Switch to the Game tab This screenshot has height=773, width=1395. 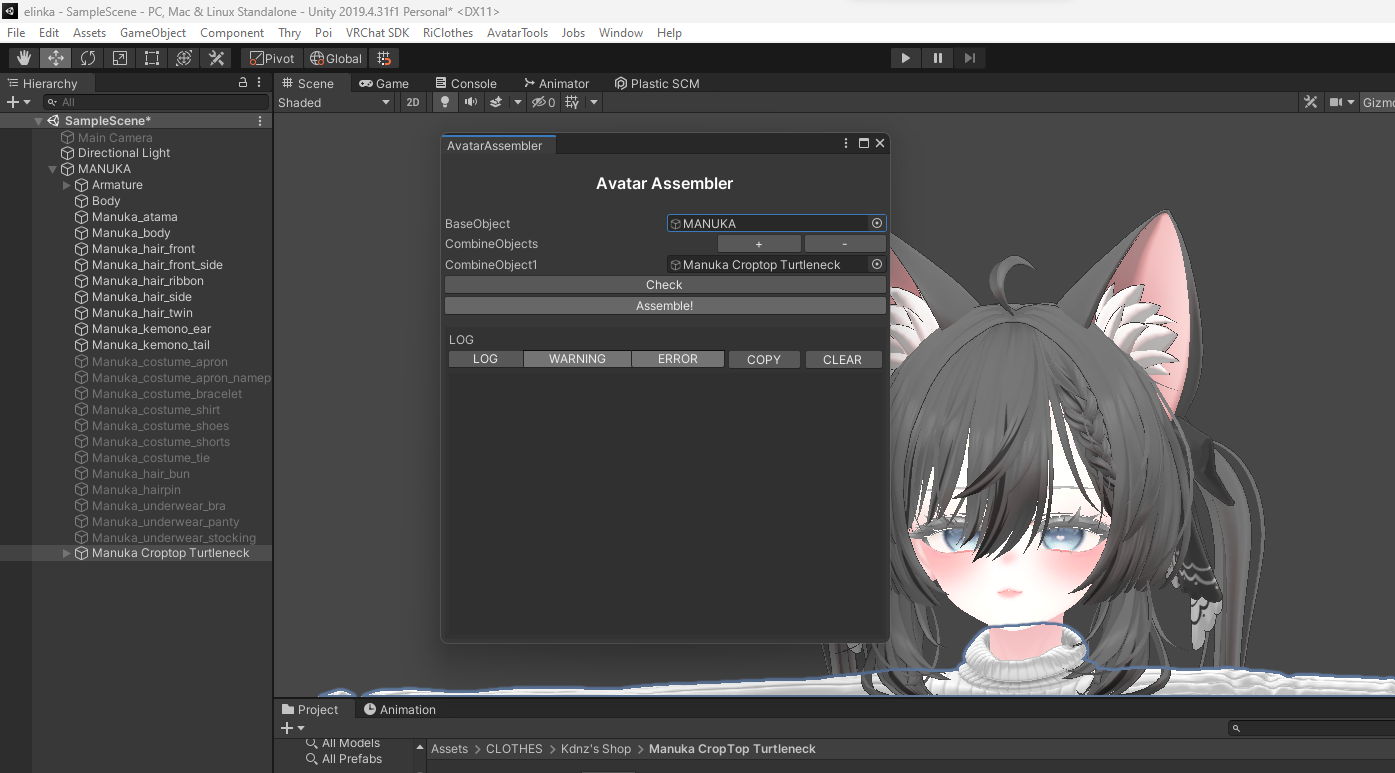click(x=384, y=83)
